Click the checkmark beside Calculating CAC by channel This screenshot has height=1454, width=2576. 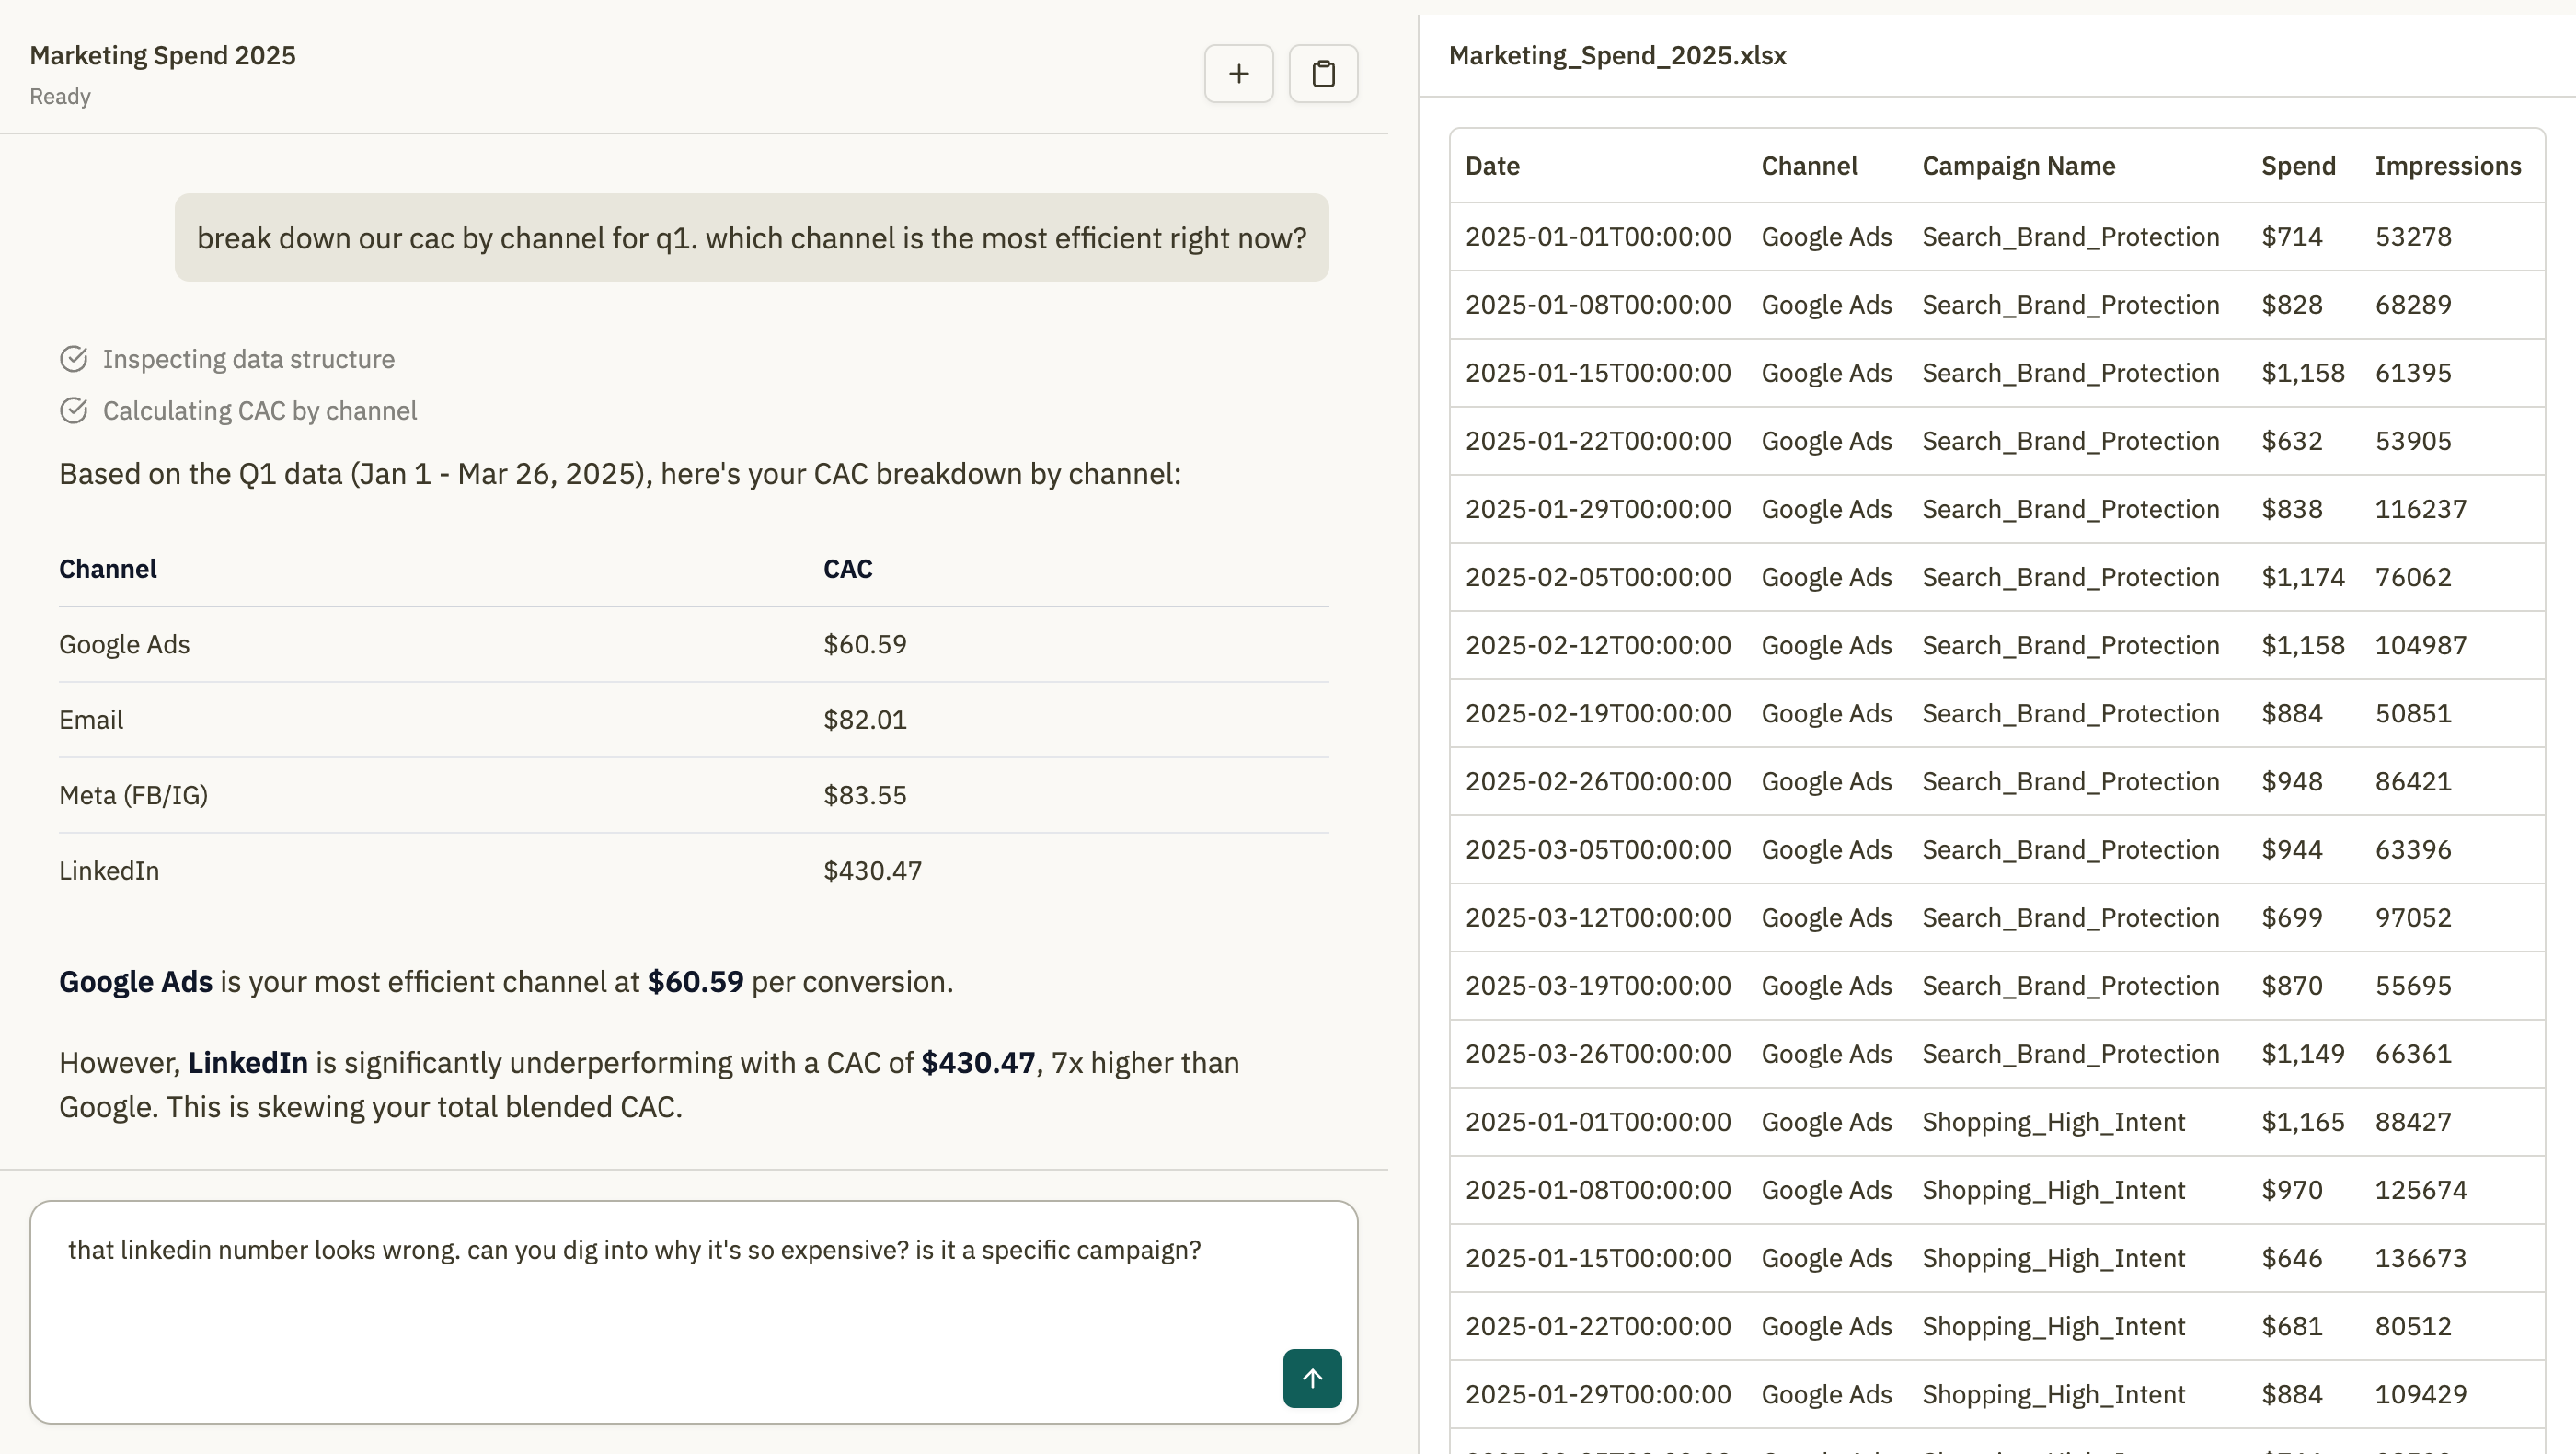click(74, 410)
